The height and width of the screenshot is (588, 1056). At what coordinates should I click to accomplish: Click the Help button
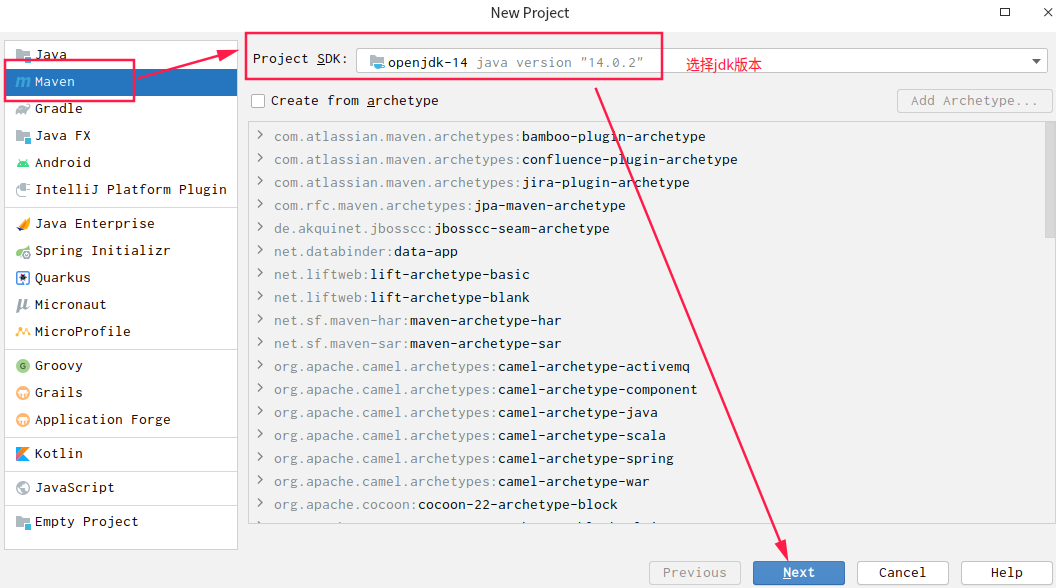click(1006, 573)
